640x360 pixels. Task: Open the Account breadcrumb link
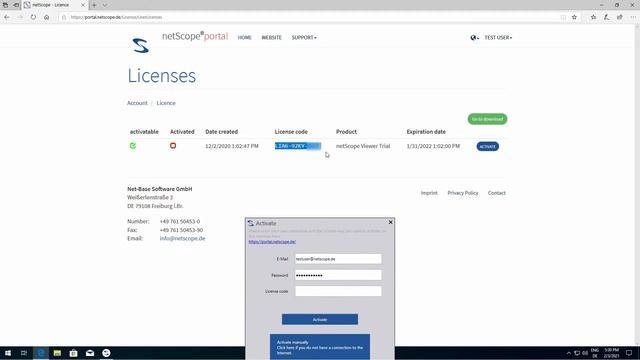pos(137,103)
